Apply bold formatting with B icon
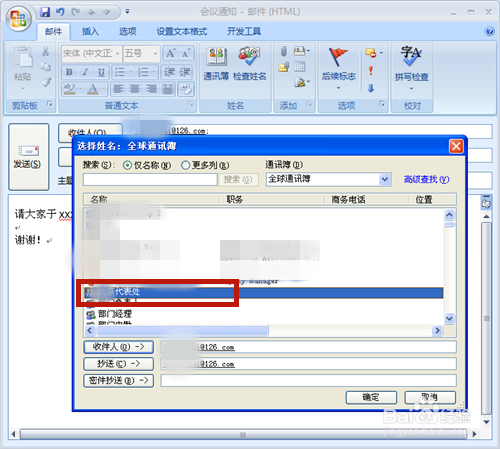 69,72
